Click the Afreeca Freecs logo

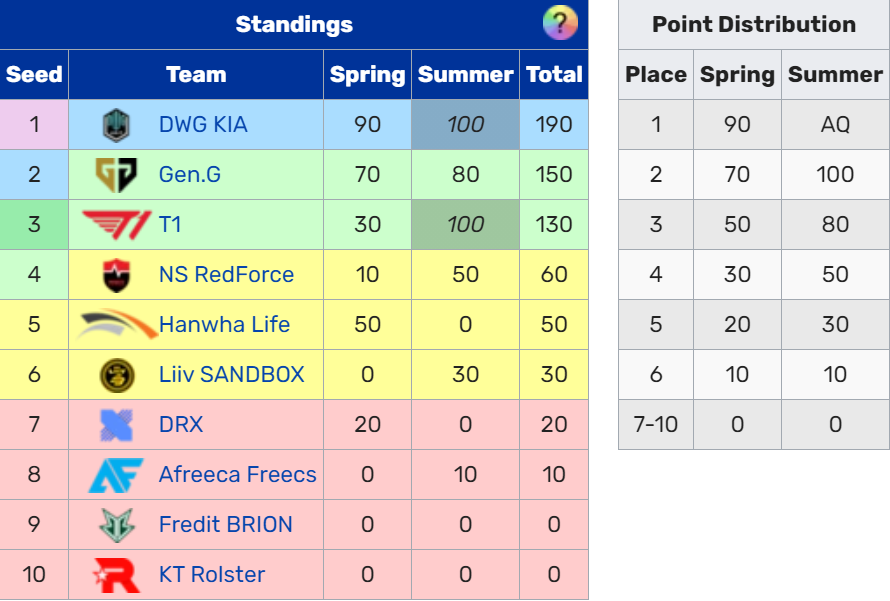[116, 475]
